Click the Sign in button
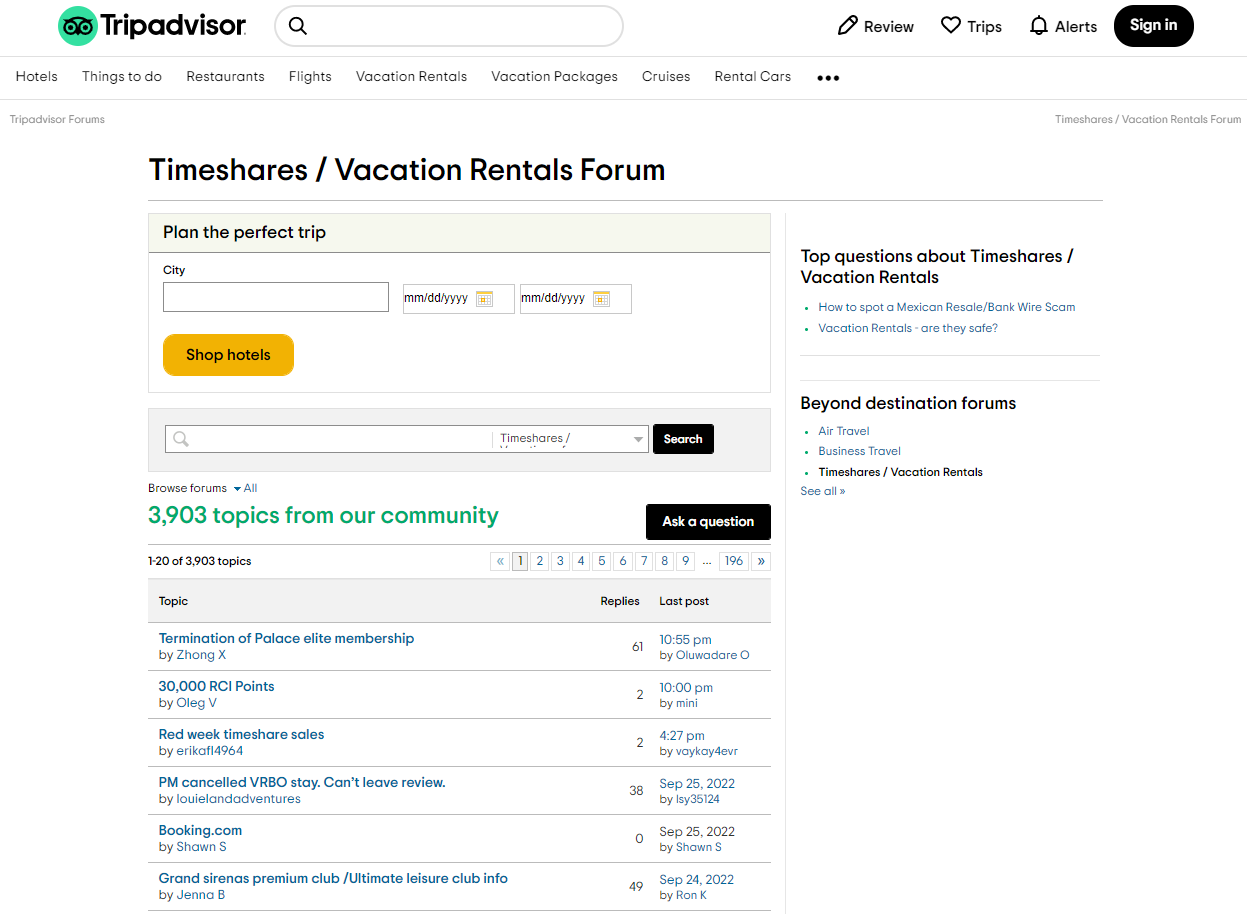The width and height of the screenshot is (1247, 914). 1153,26
